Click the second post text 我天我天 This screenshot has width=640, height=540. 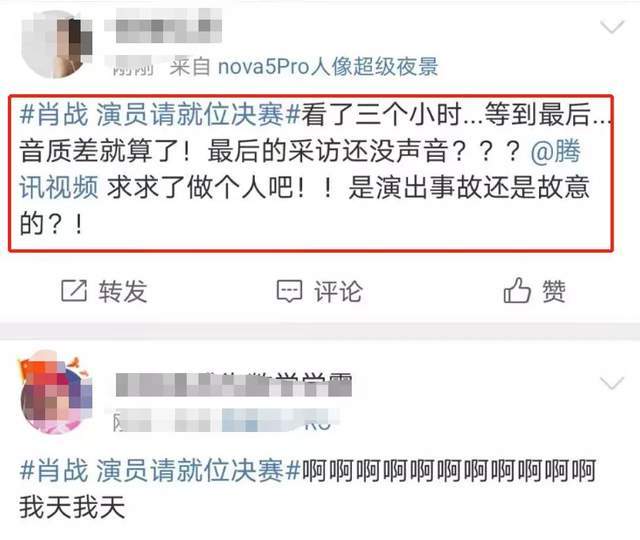(x=72, y=507)
